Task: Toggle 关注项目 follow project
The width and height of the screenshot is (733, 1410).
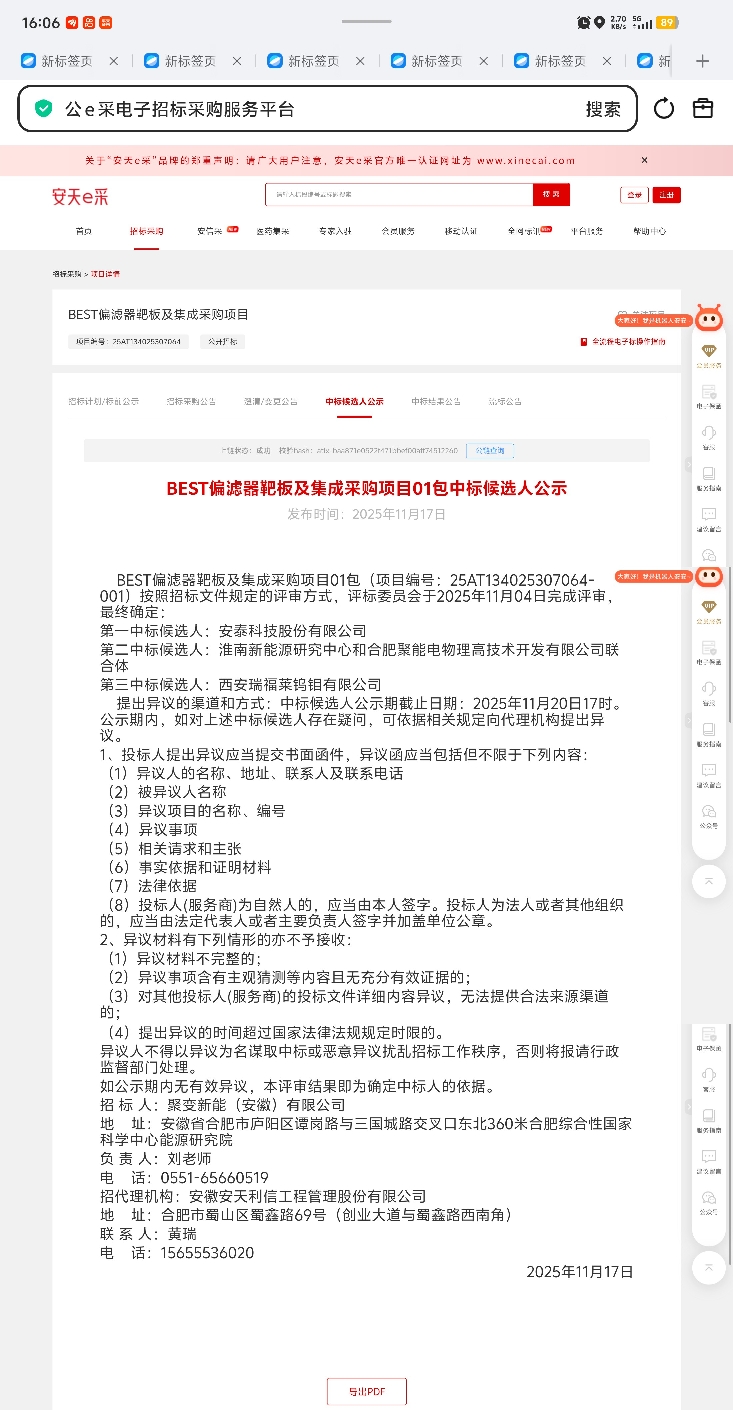Action: tap(642, 314)
